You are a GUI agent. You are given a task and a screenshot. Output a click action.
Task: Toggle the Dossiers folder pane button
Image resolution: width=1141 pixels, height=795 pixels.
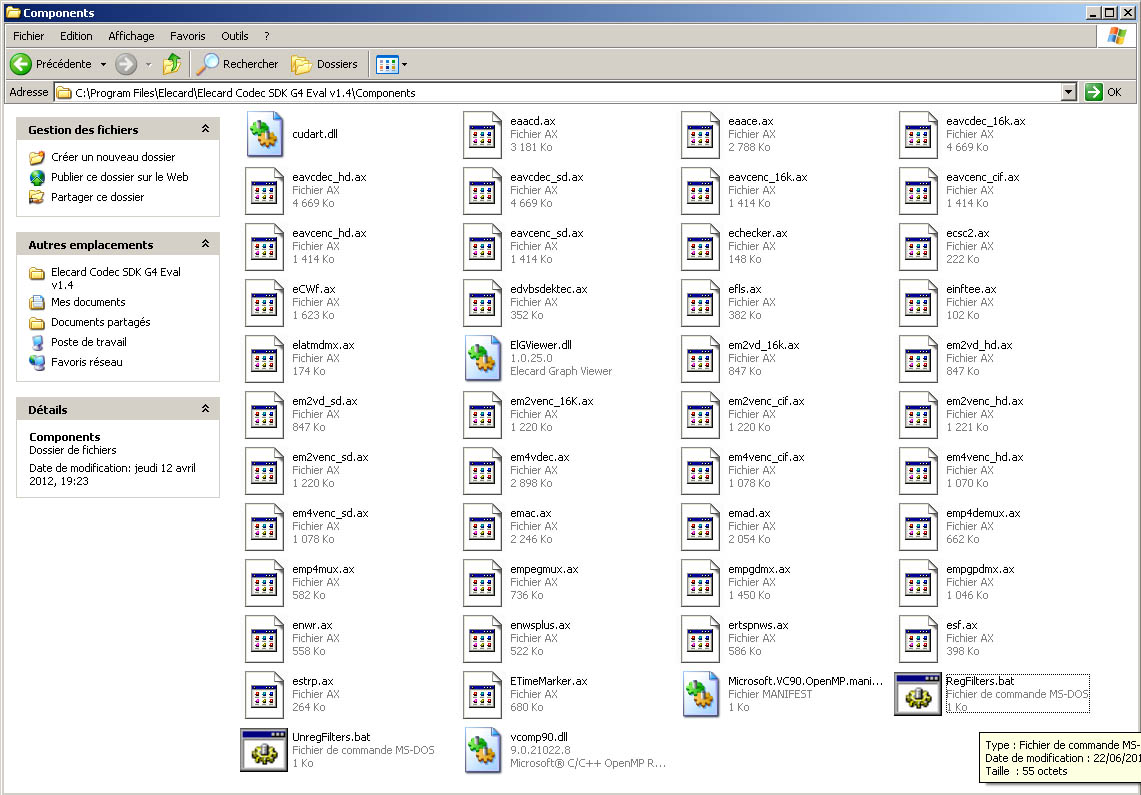click(x=325, y=64)
